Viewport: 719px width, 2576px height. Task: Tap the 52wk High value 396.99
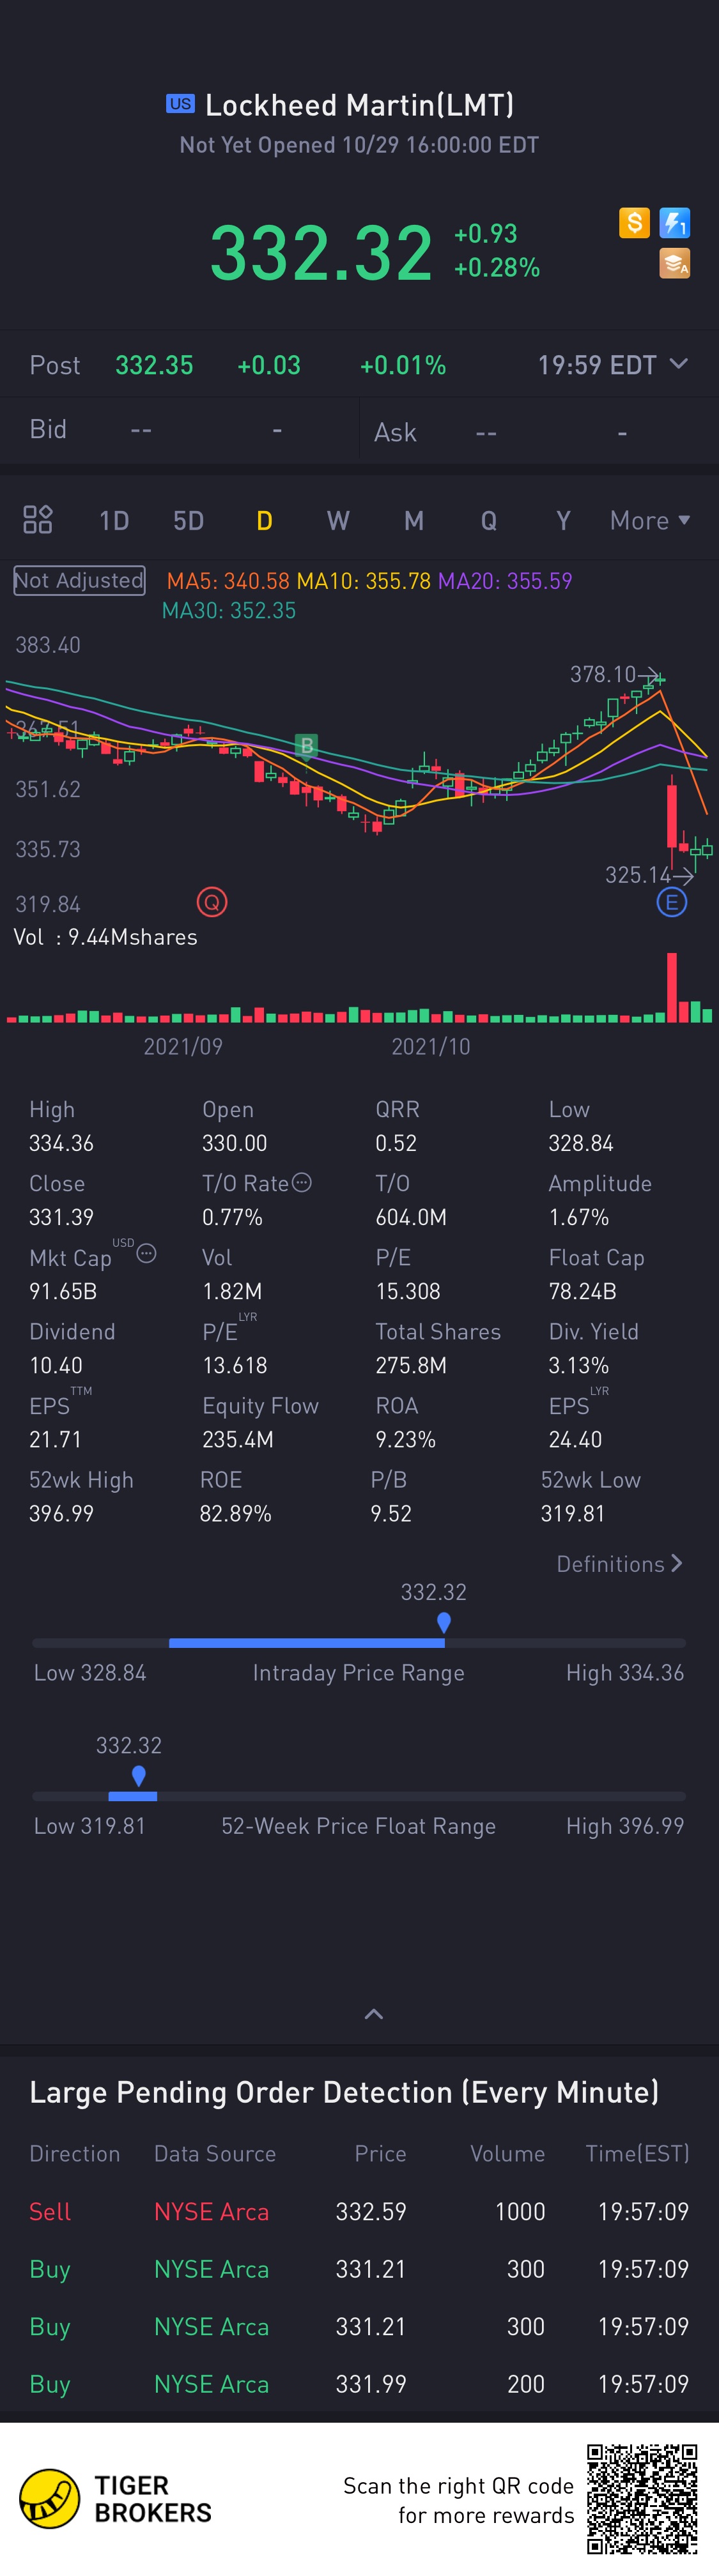pyautogui.click(x=61, y=1513)
